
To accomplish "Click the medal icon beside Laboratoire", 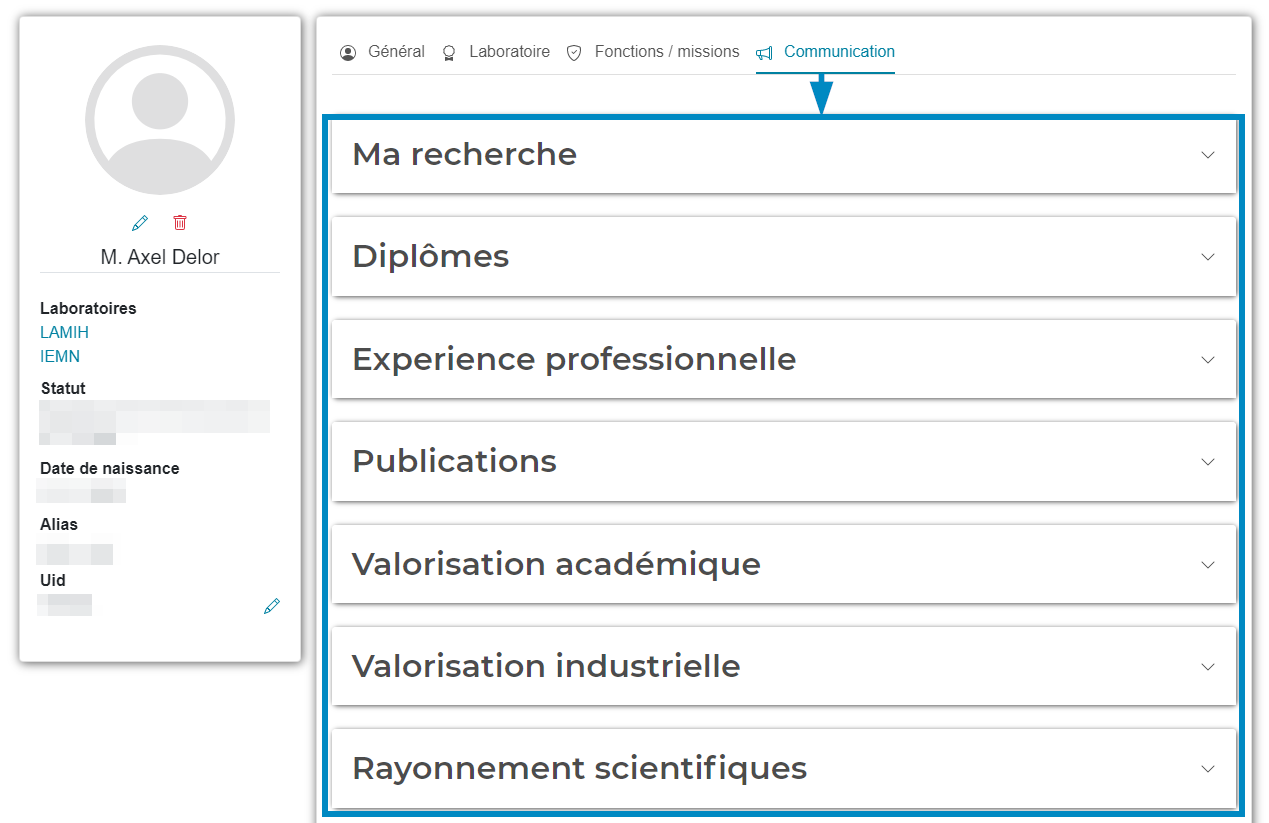I will click(x=449, y=53).
